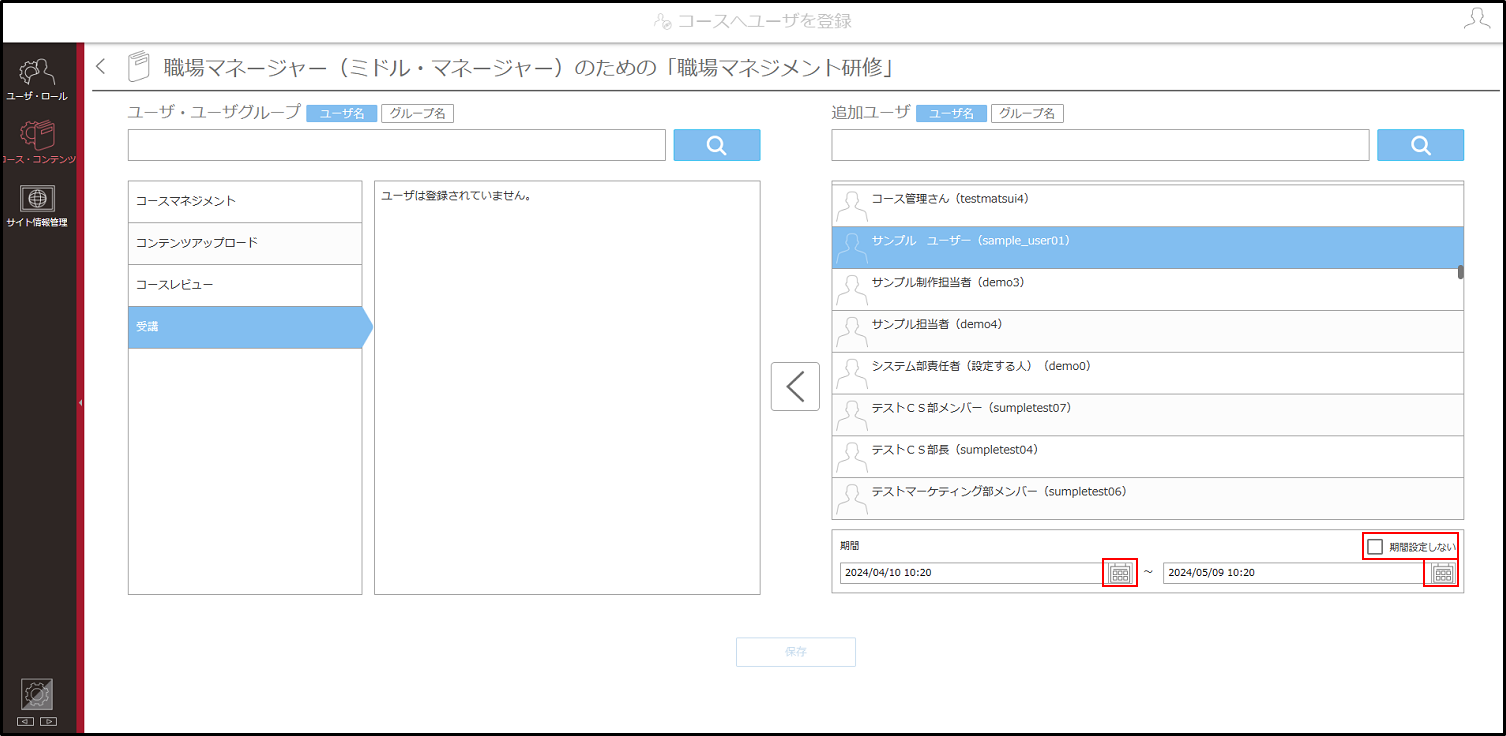The width and height of the screenshot is (1506, 736).
Task: Click the 追加ユーザ list scrollbar thumb
Action: point(1461,271)
